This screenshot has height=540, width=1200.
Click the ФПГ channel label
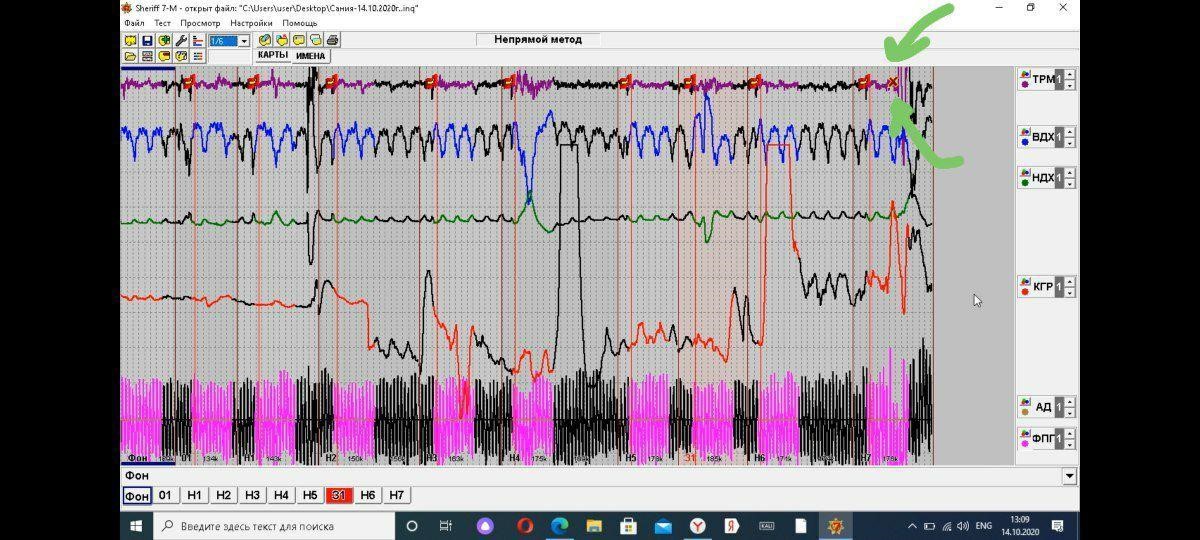pos(1043,439)
